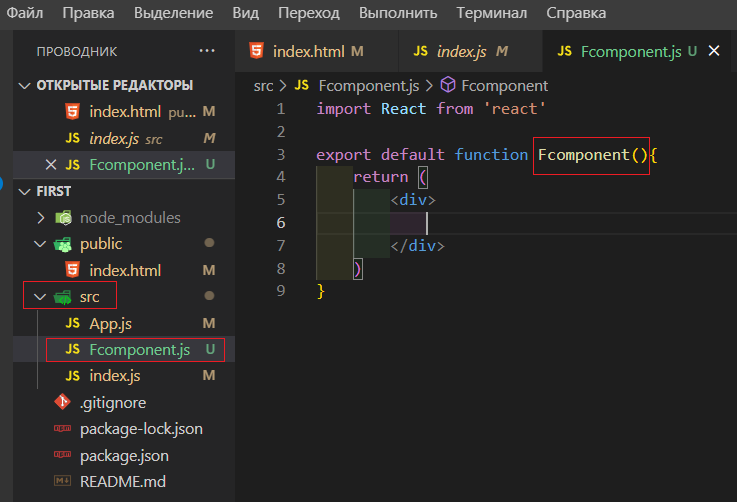The width and height of the screenshot is (737, 502).
Task: Click the HTML5 icon on index.html tab
Action: coord(256,51)
